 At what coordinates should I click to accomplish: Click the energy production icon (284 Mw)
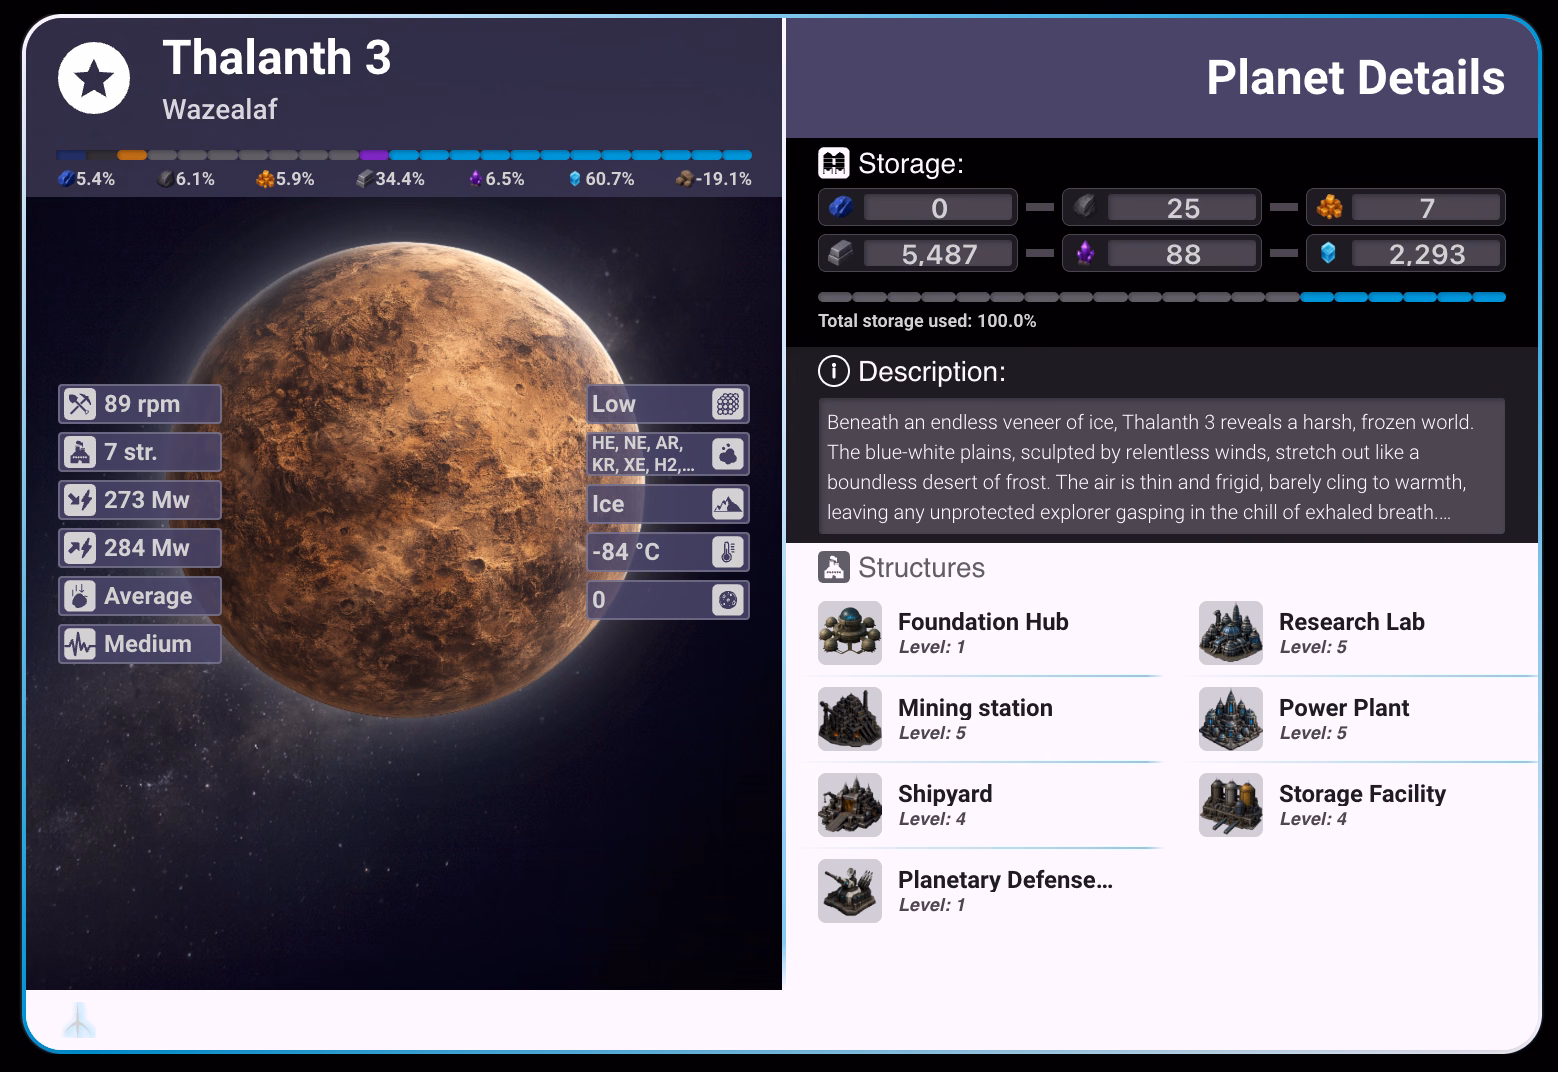(x=79, y=548)
